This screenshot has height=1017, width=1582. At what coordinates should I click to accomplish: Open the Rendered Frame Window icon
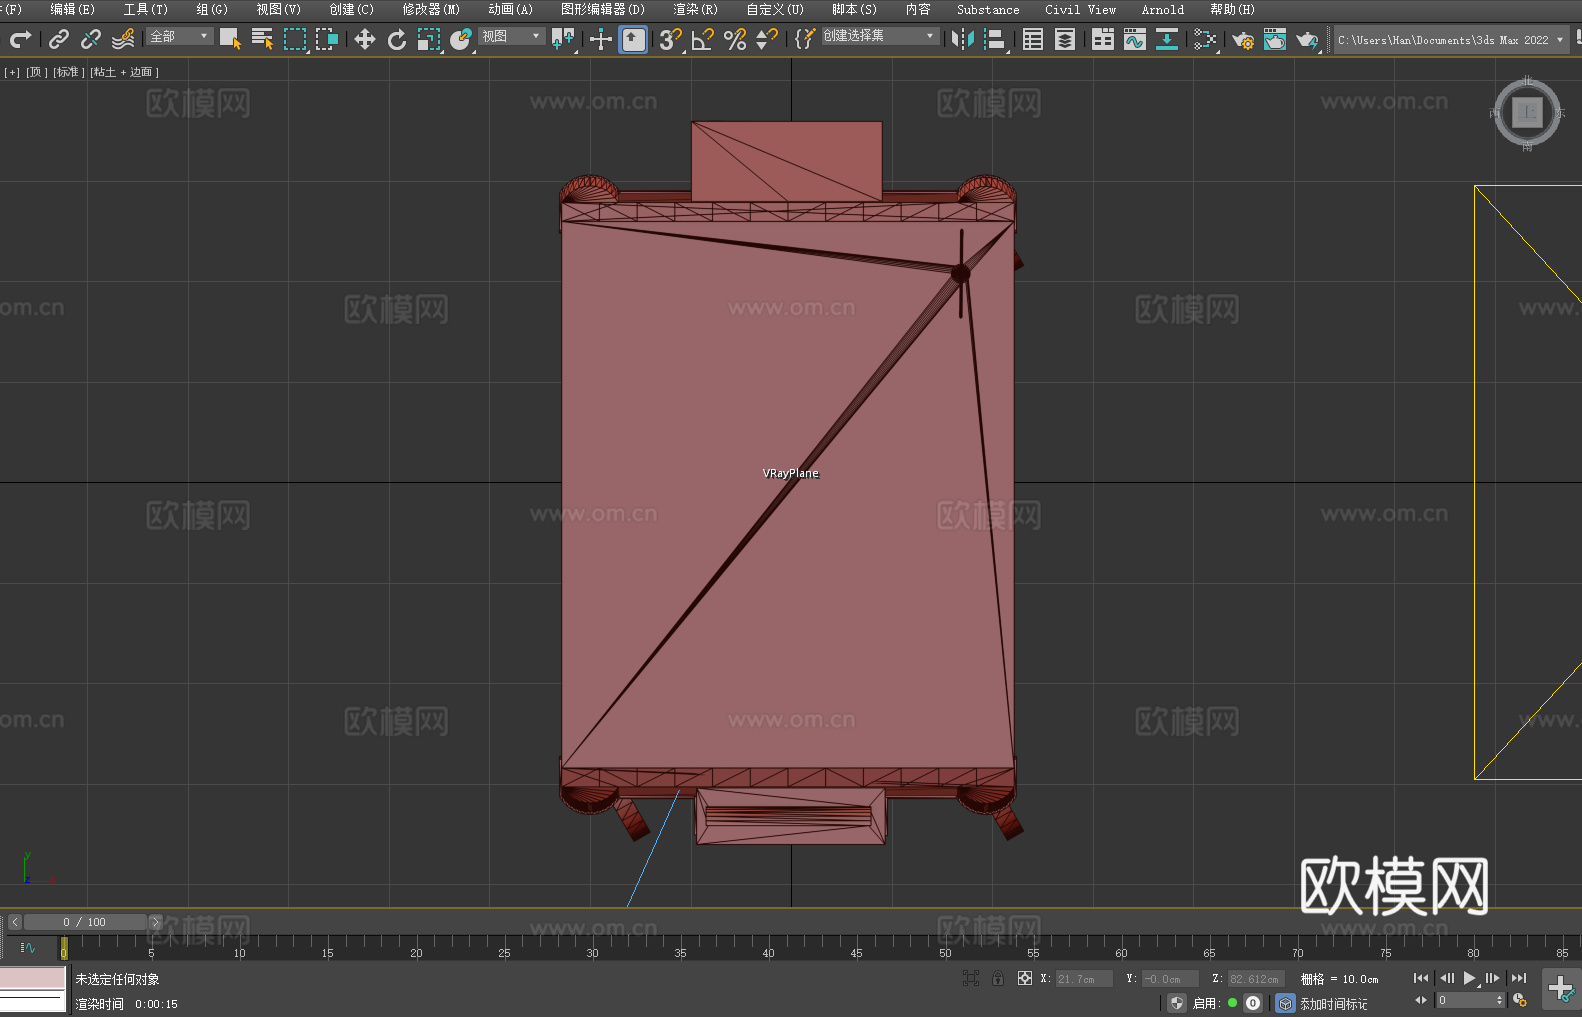(1275, 39)
